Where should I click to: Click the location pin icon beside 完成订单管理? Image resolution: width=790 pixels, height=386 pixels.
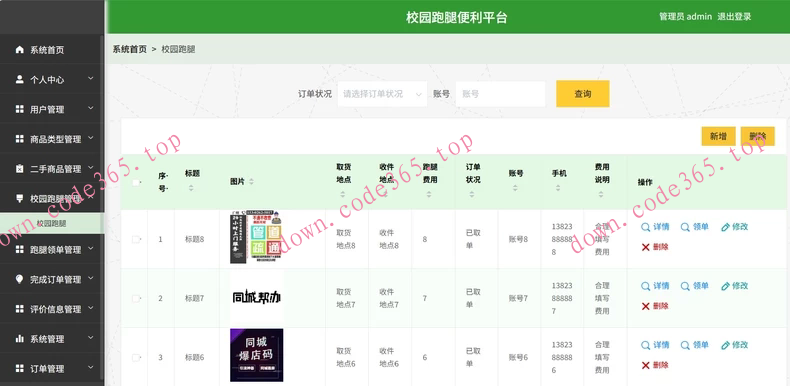point(20,279)
